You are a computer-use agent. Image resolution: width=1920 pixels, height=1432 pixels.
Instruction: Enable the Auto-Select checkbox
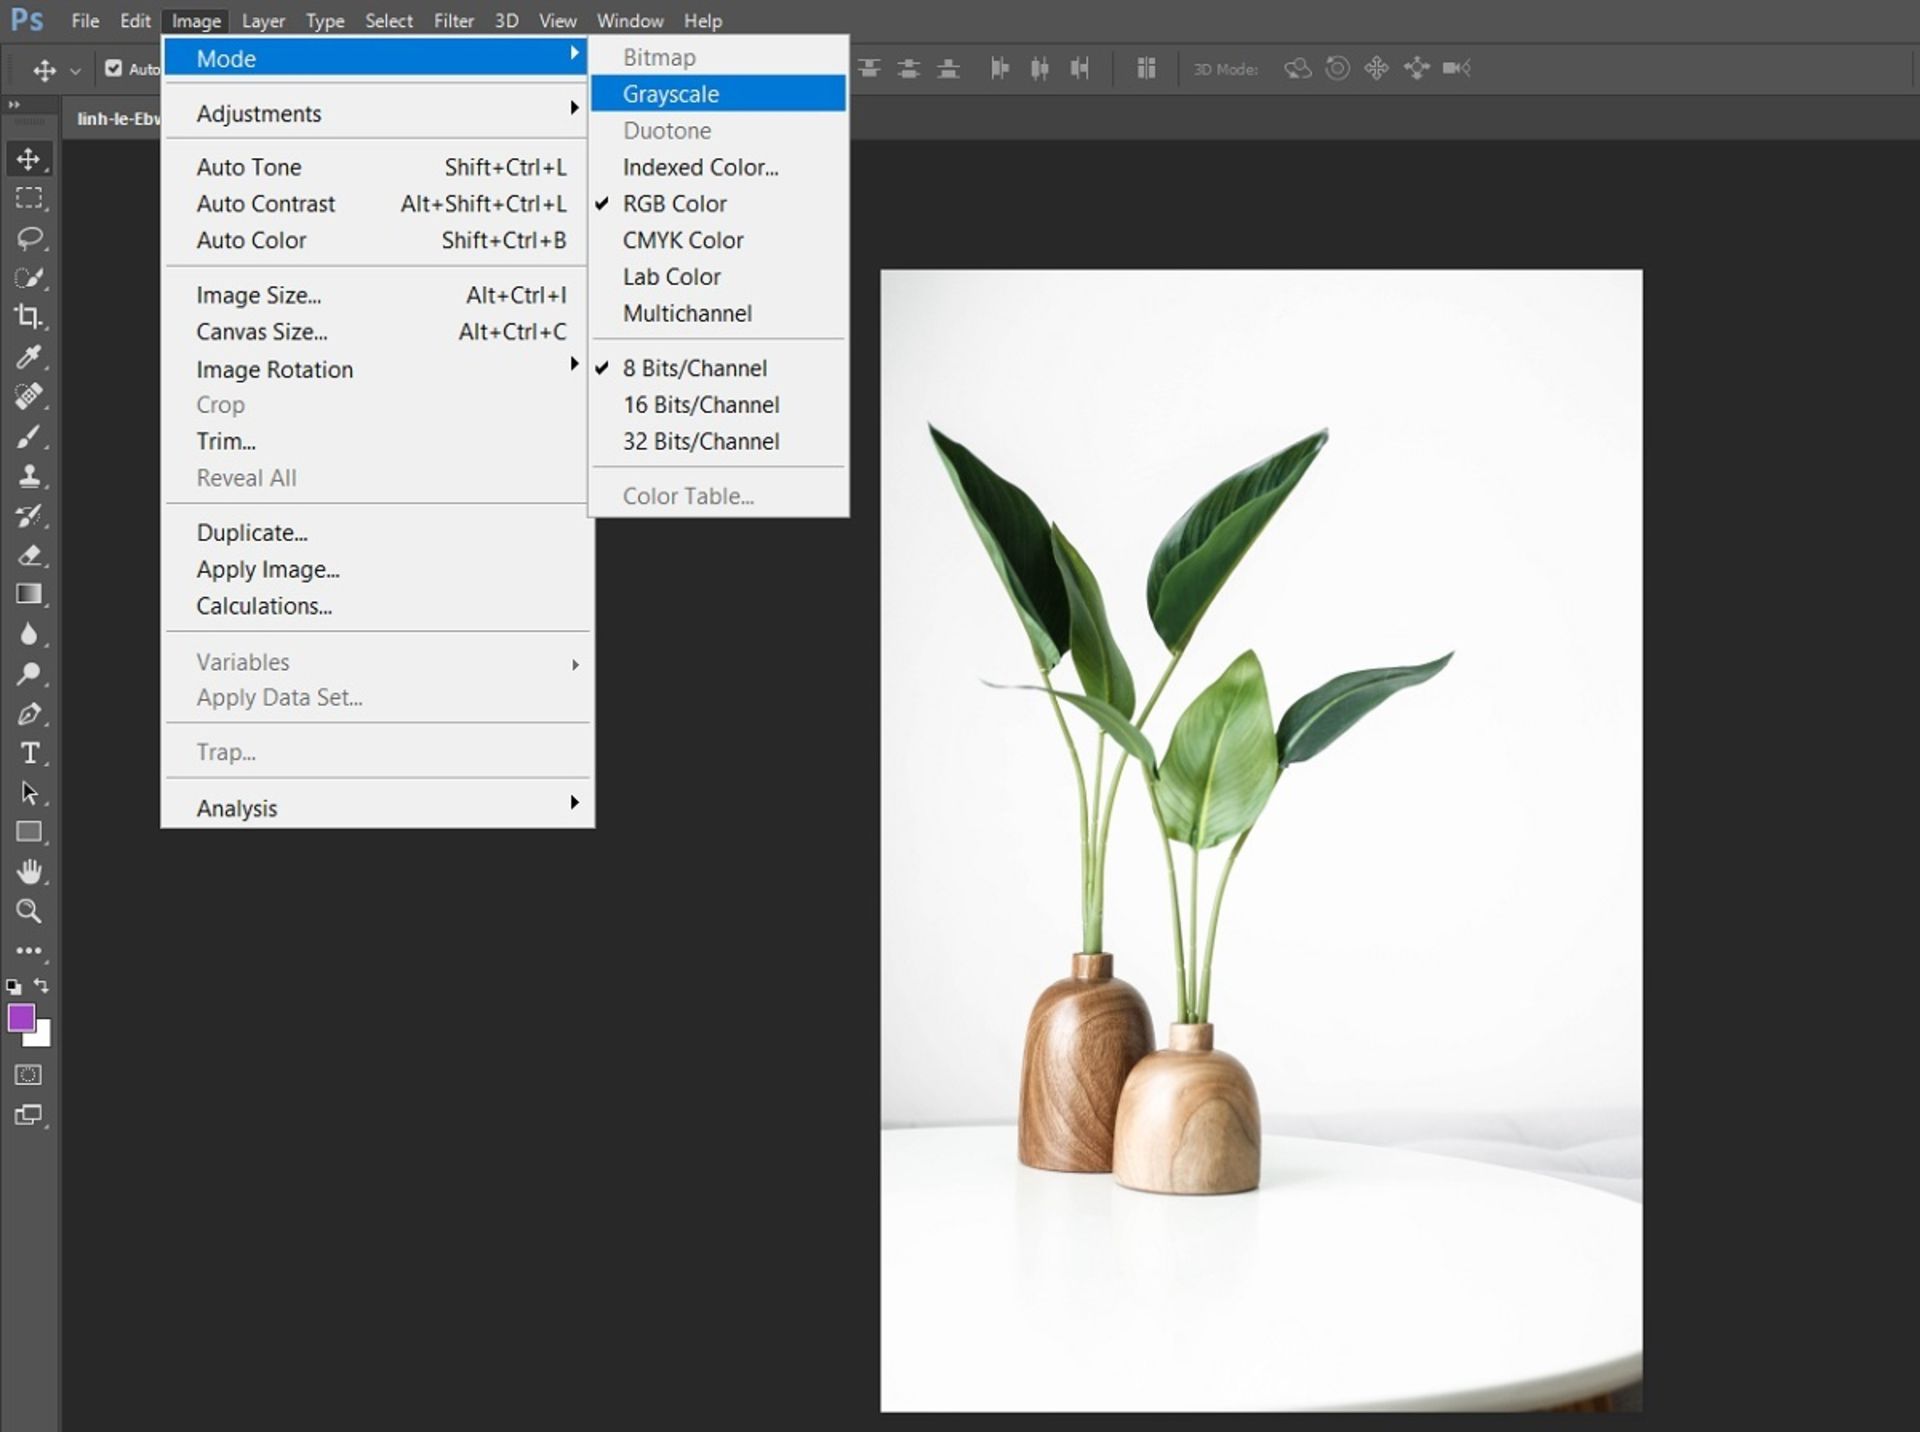click(114, 68)
